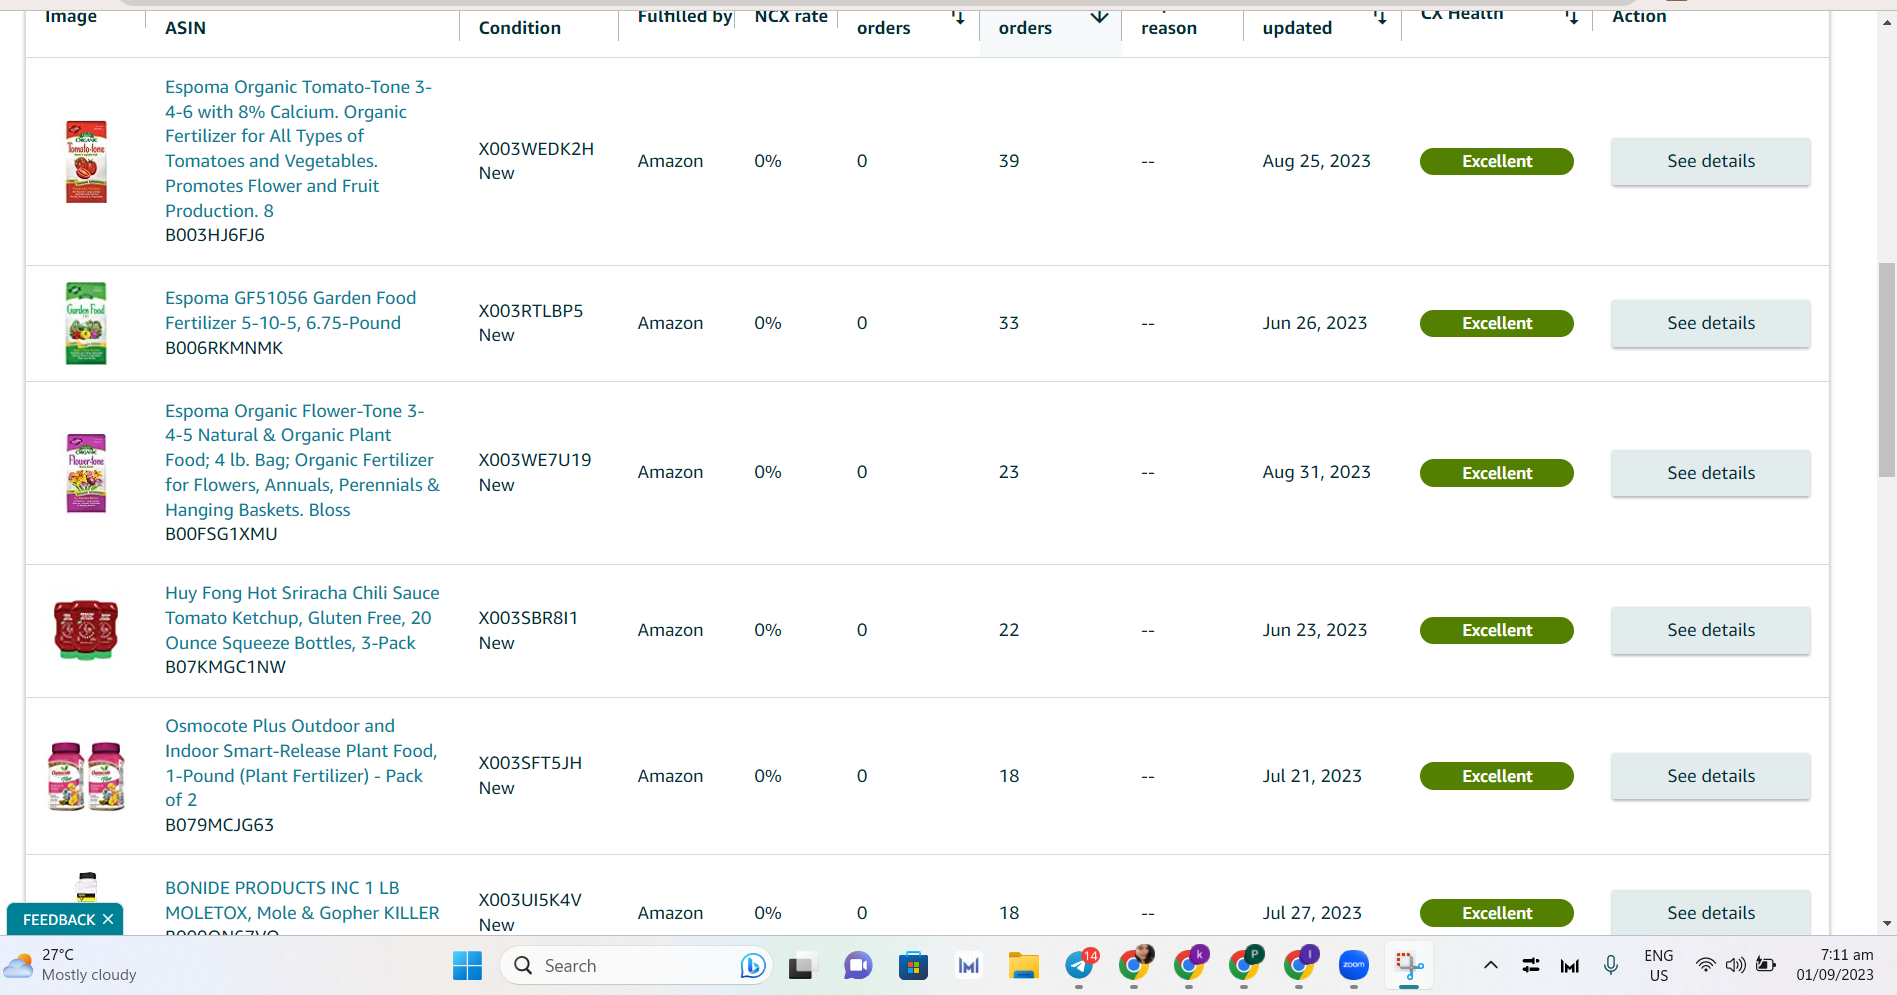Click Excellent CX Health badge for Tomato-Tone
Screen dimensions: 1897x995
[1496, 161]
